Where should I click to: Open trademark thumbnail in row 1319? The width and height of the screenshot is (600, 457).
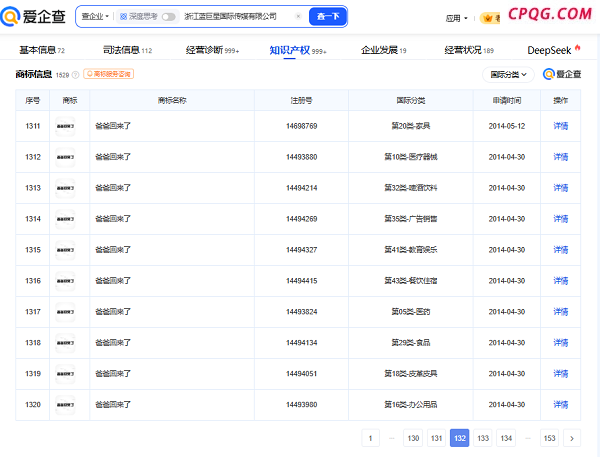65,374
